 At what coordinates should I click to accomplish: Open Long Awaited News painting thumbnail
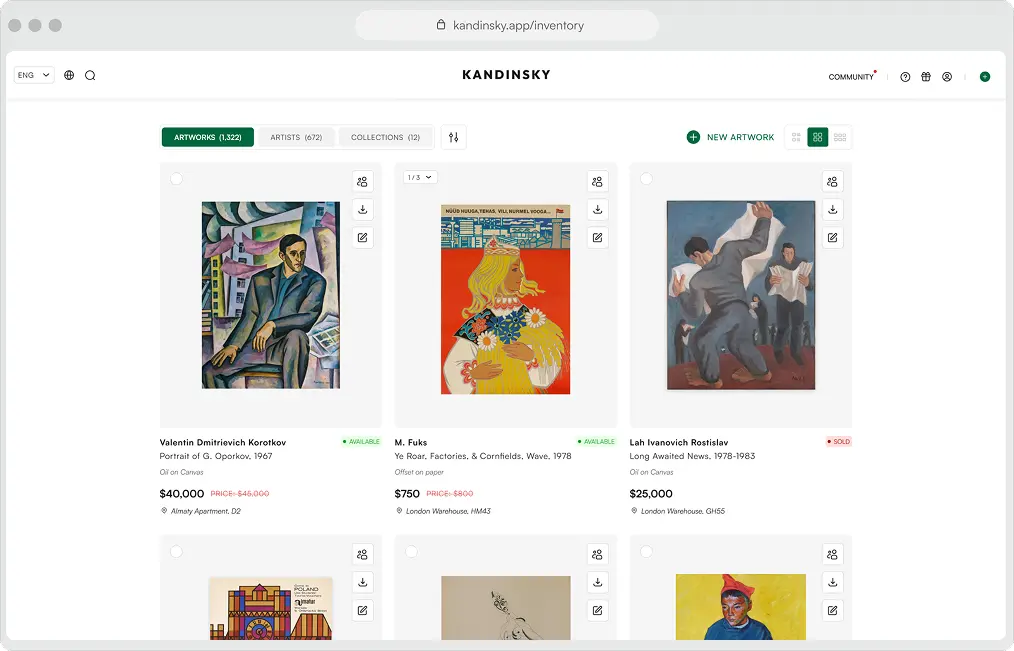(741, 295)
